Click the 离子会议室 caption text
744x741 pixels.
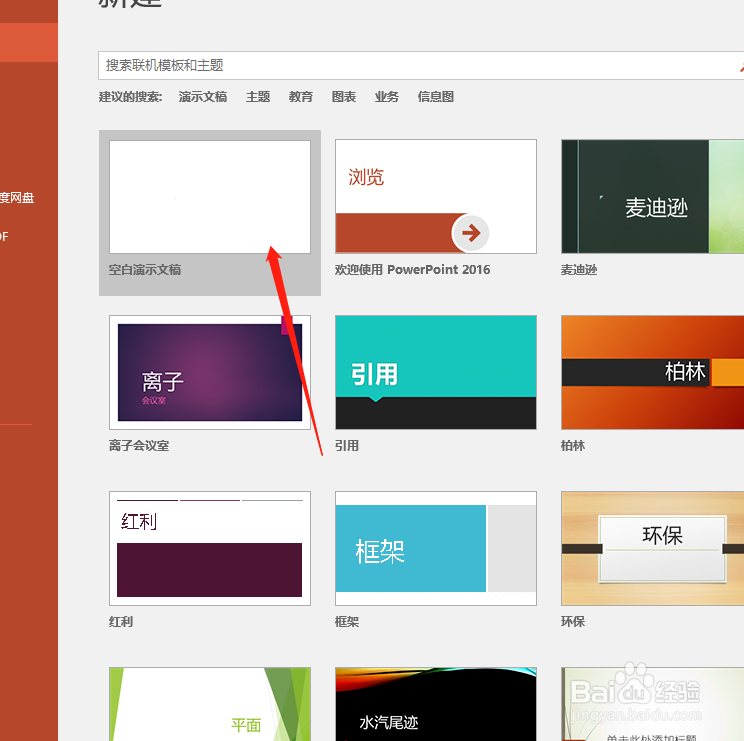(x=139, y=446)
